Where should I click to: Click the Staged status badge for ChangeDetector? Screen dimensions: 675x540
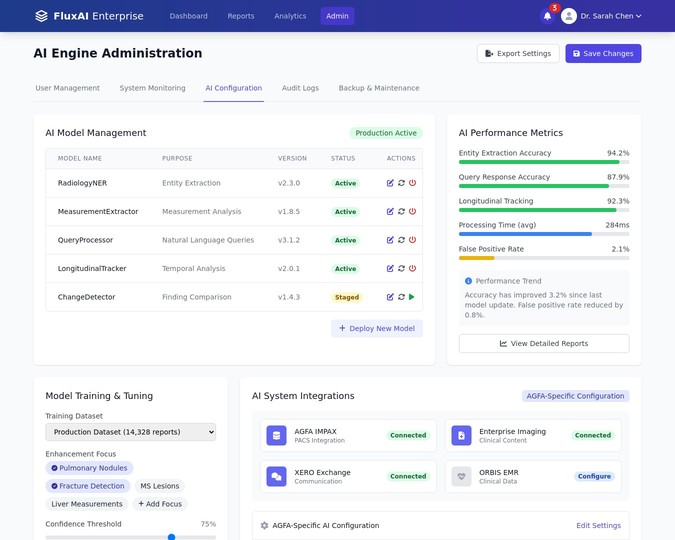[347, 297]
